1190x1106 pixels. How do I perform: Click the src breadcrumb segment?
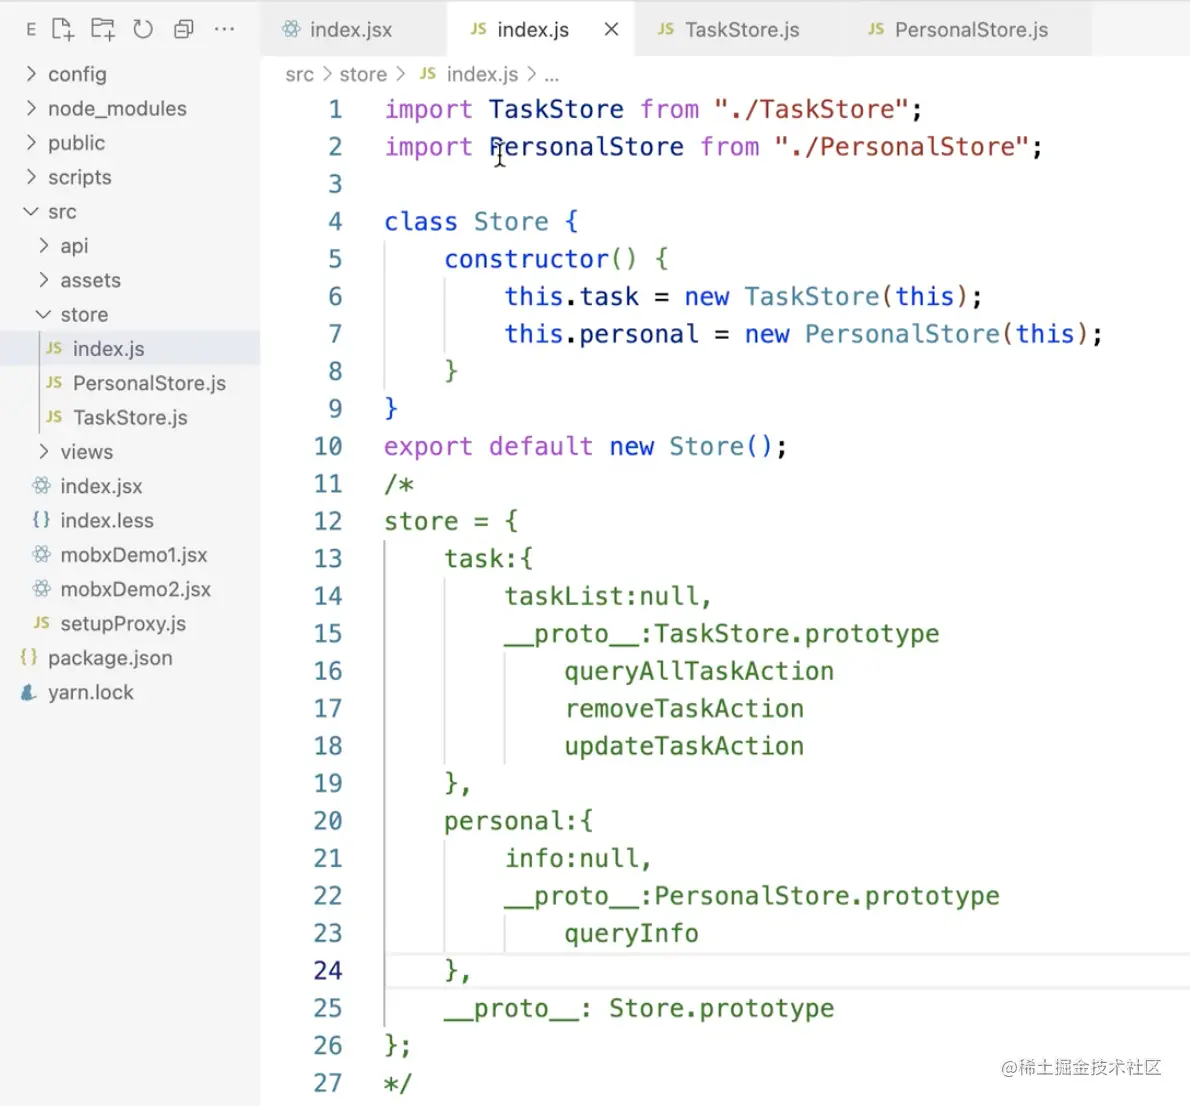pos(299,74)
